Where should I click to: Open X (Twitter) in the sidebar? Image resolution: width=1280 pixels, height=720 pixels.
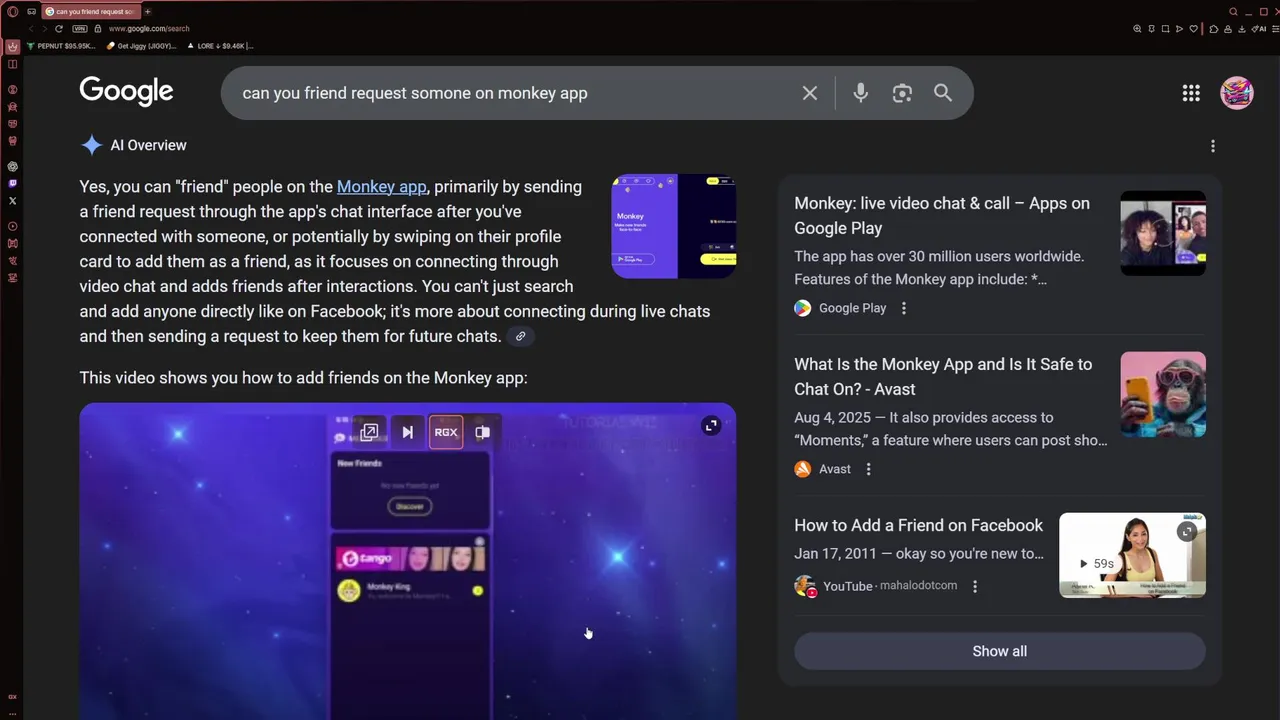[x=12, y=201]
